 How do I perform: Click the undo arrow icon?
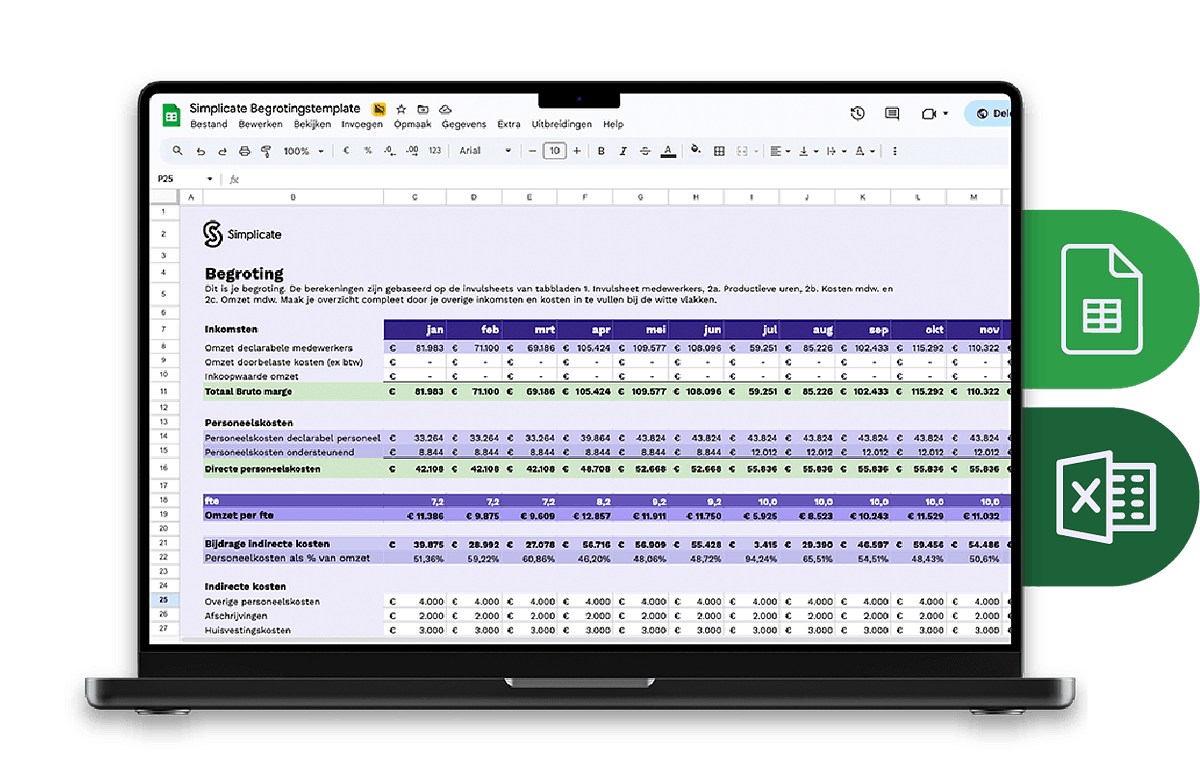pyautogui.click(x=200, y=151)
